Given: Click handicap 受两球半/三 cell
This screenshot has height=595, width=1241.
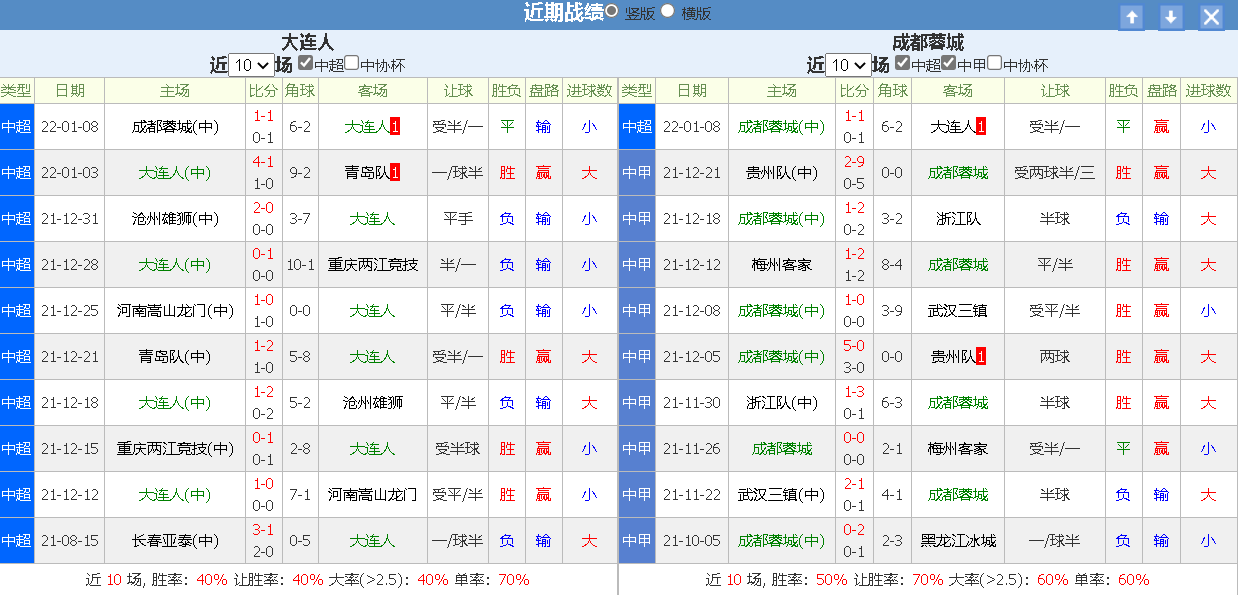Looking at the screenshot, I should pyautogui.click(x=1054, y=173).
